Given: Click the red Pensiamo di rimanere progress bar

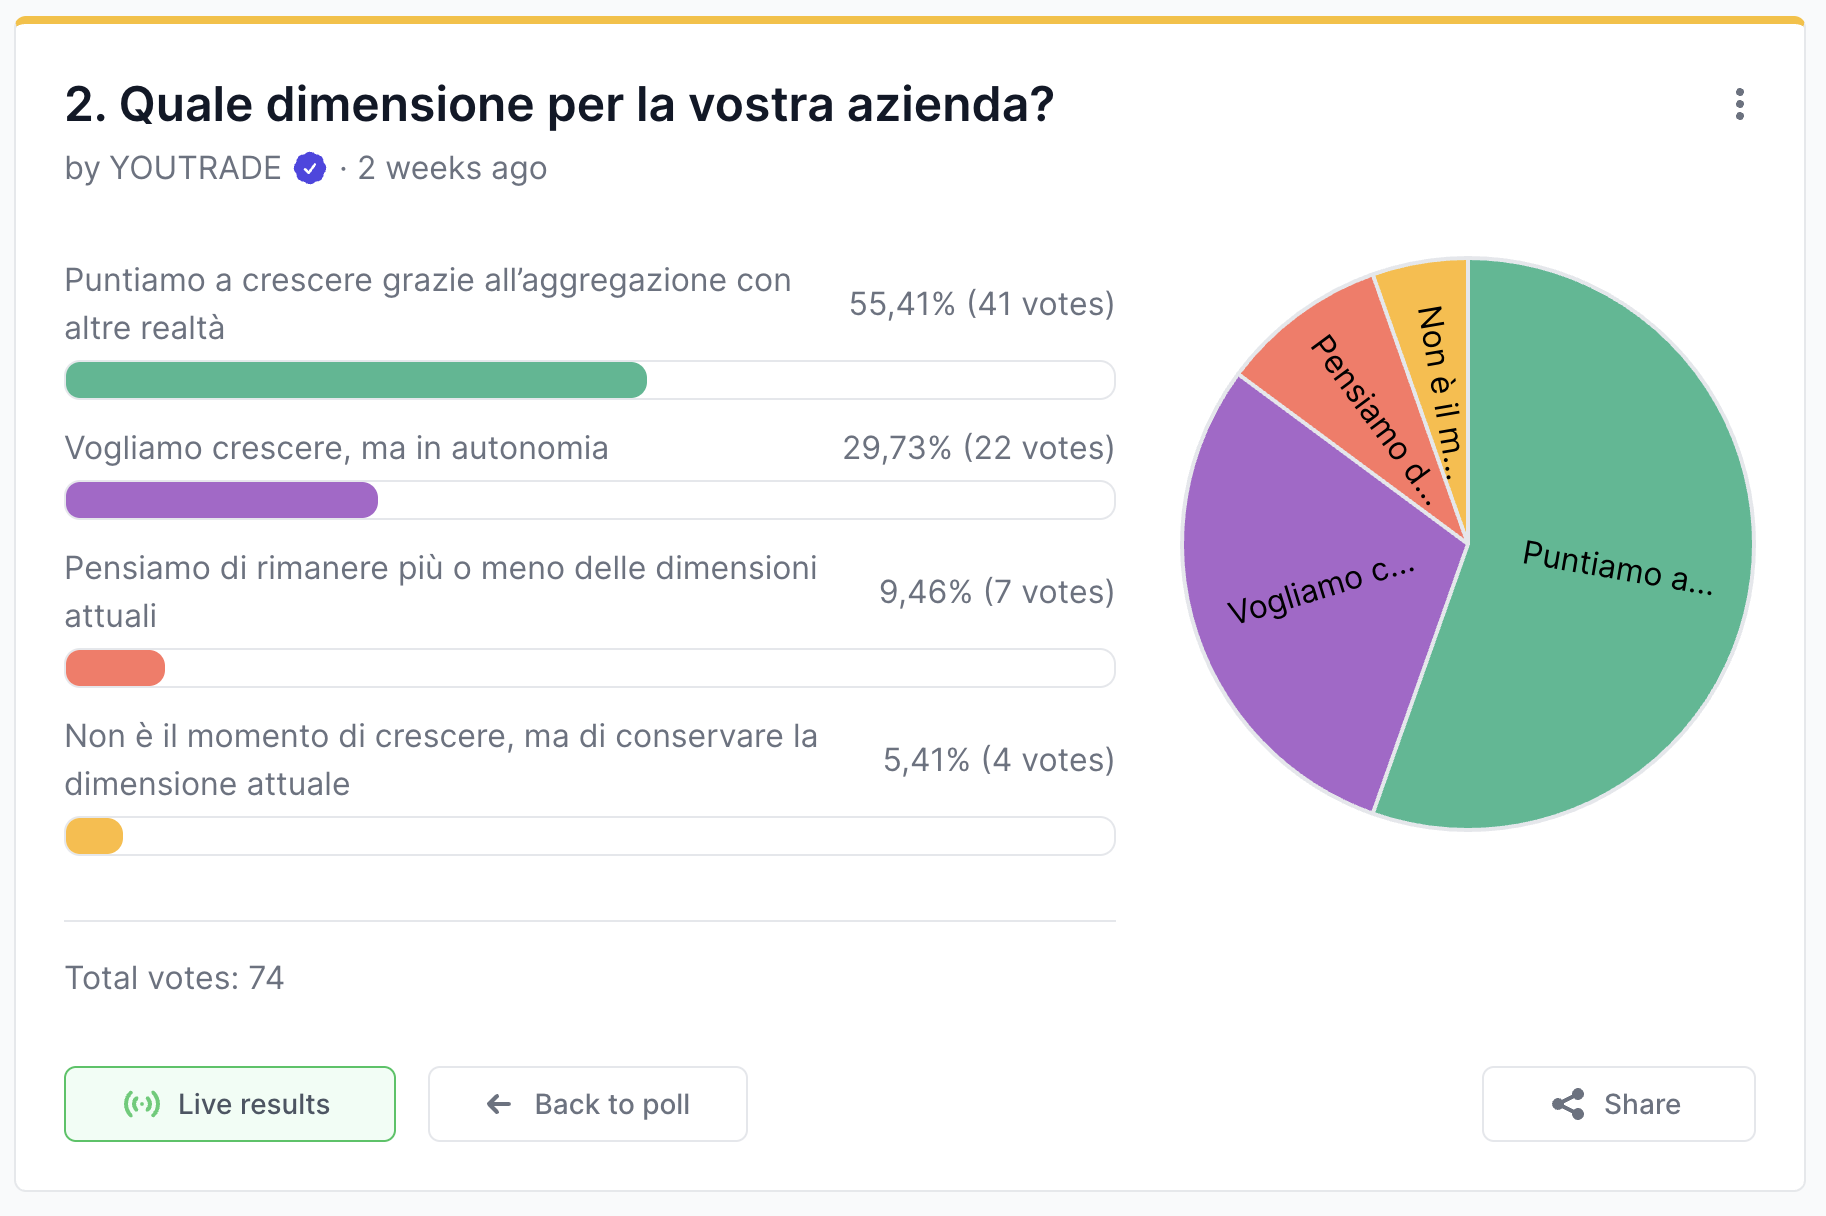Looking at the screenshot, I should [x=115, y=668].
